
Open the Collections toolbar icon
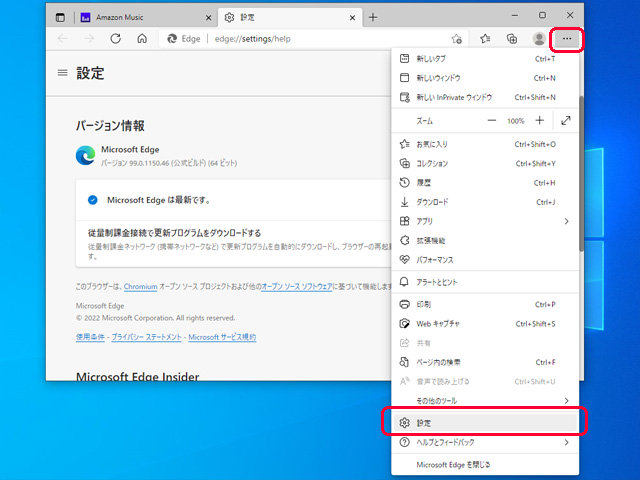click(x=512, y=39)
